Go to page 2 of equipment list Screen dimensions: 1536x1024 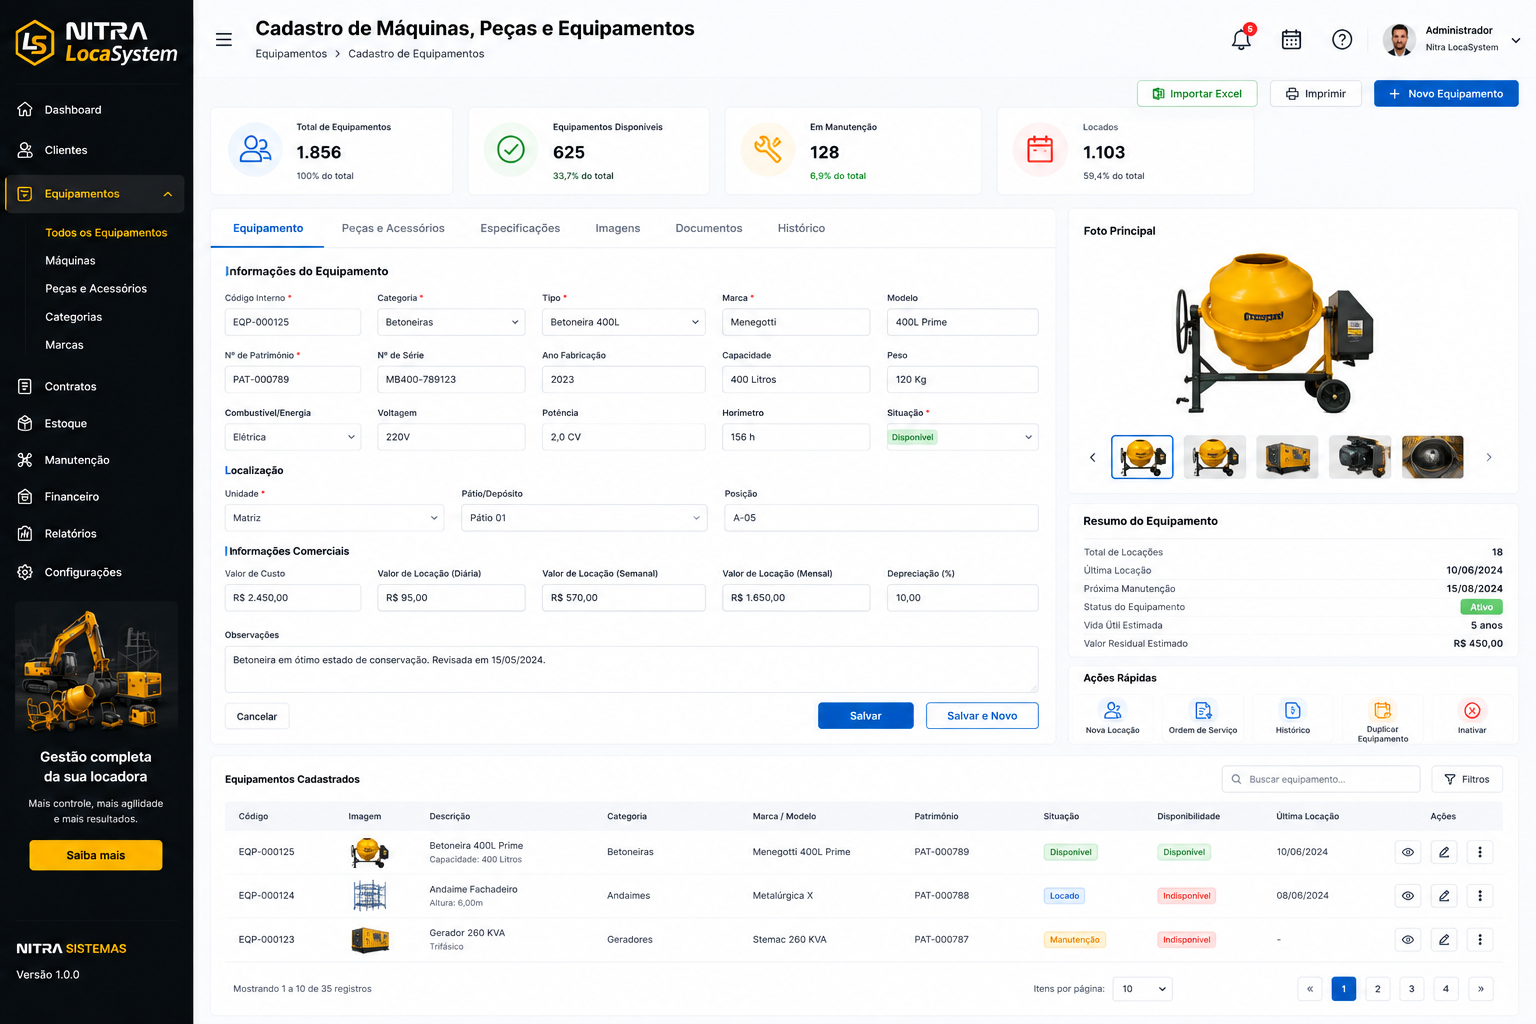coord(1377,989)
